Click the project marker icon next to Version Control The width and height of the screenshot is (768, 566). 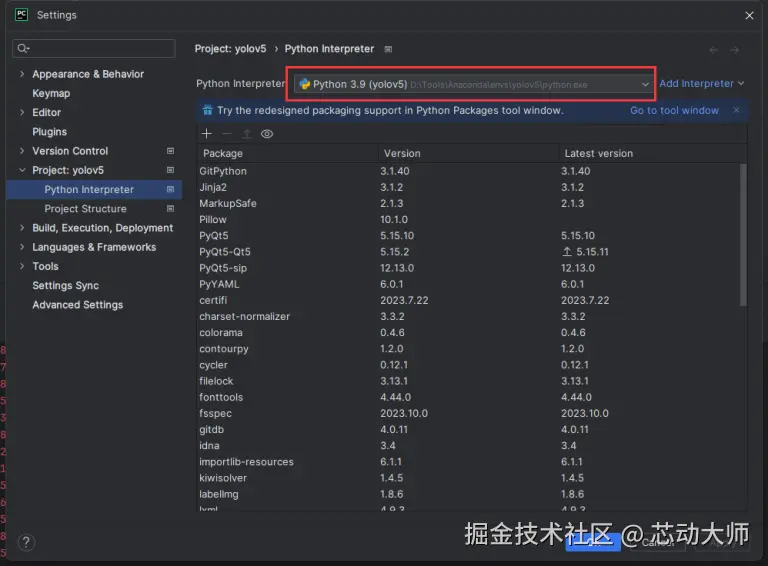click(x=170, y=151)
